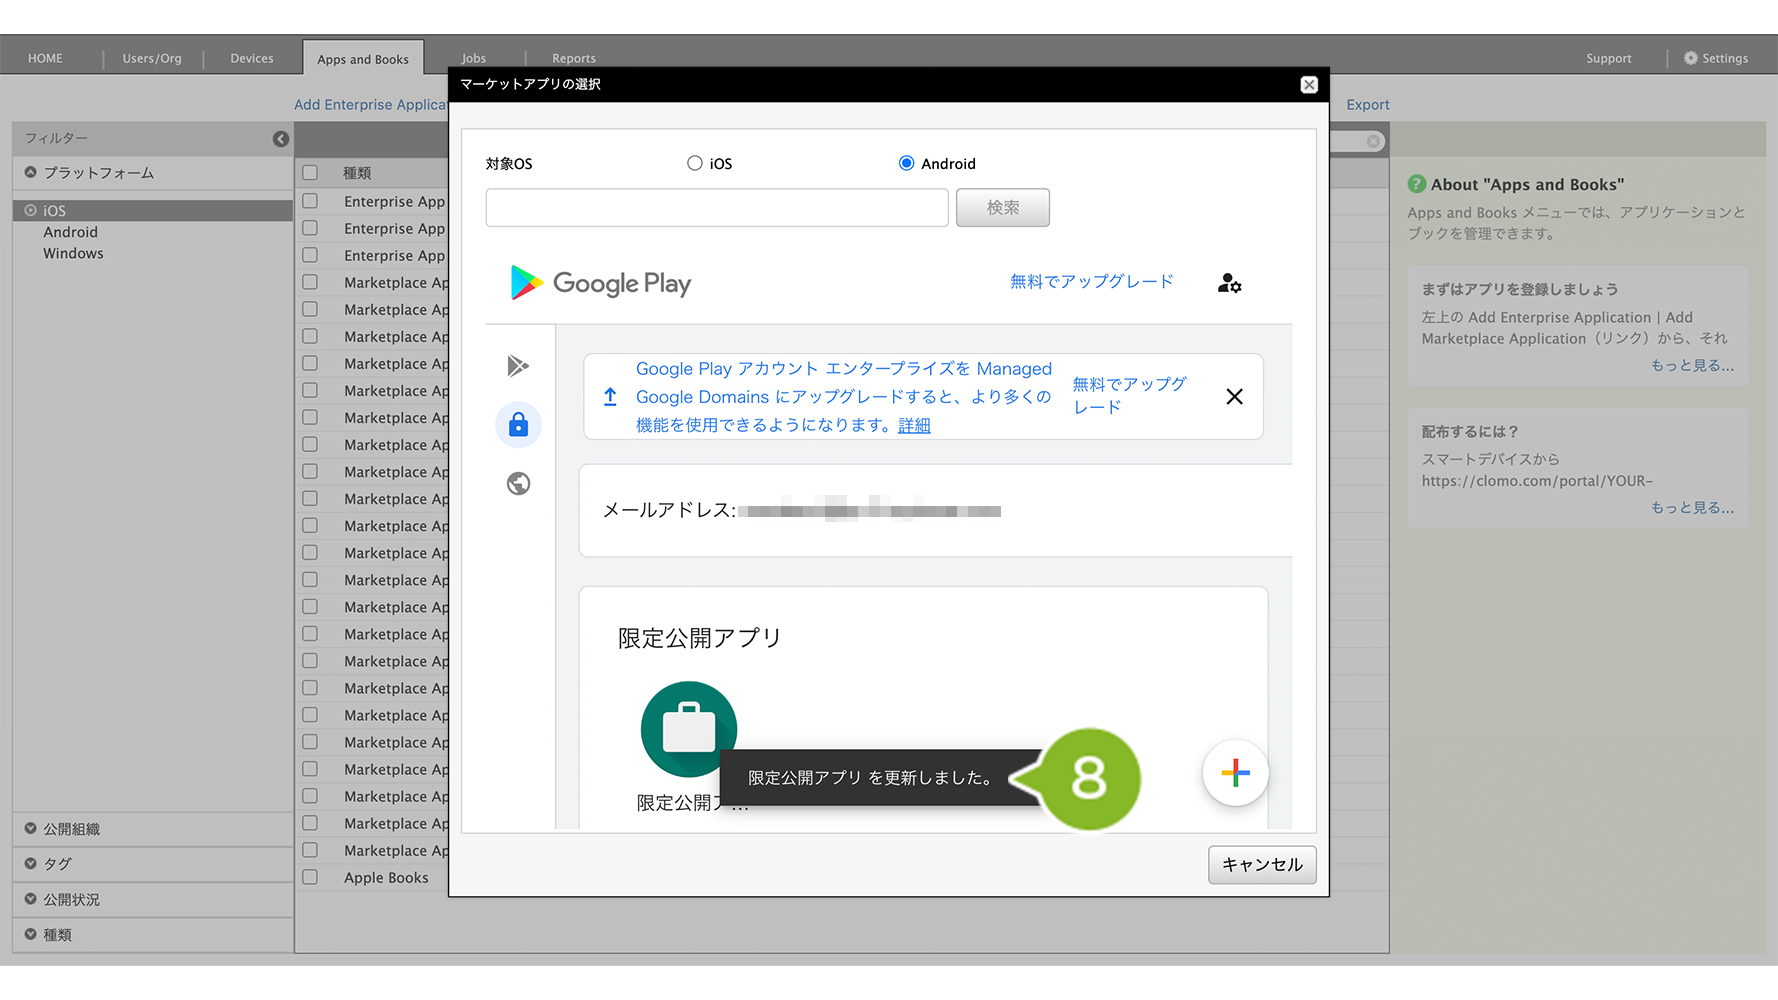Click the About help question icon
This screenshot has height=1000, width=1778.
click(x=1416, y=184)
